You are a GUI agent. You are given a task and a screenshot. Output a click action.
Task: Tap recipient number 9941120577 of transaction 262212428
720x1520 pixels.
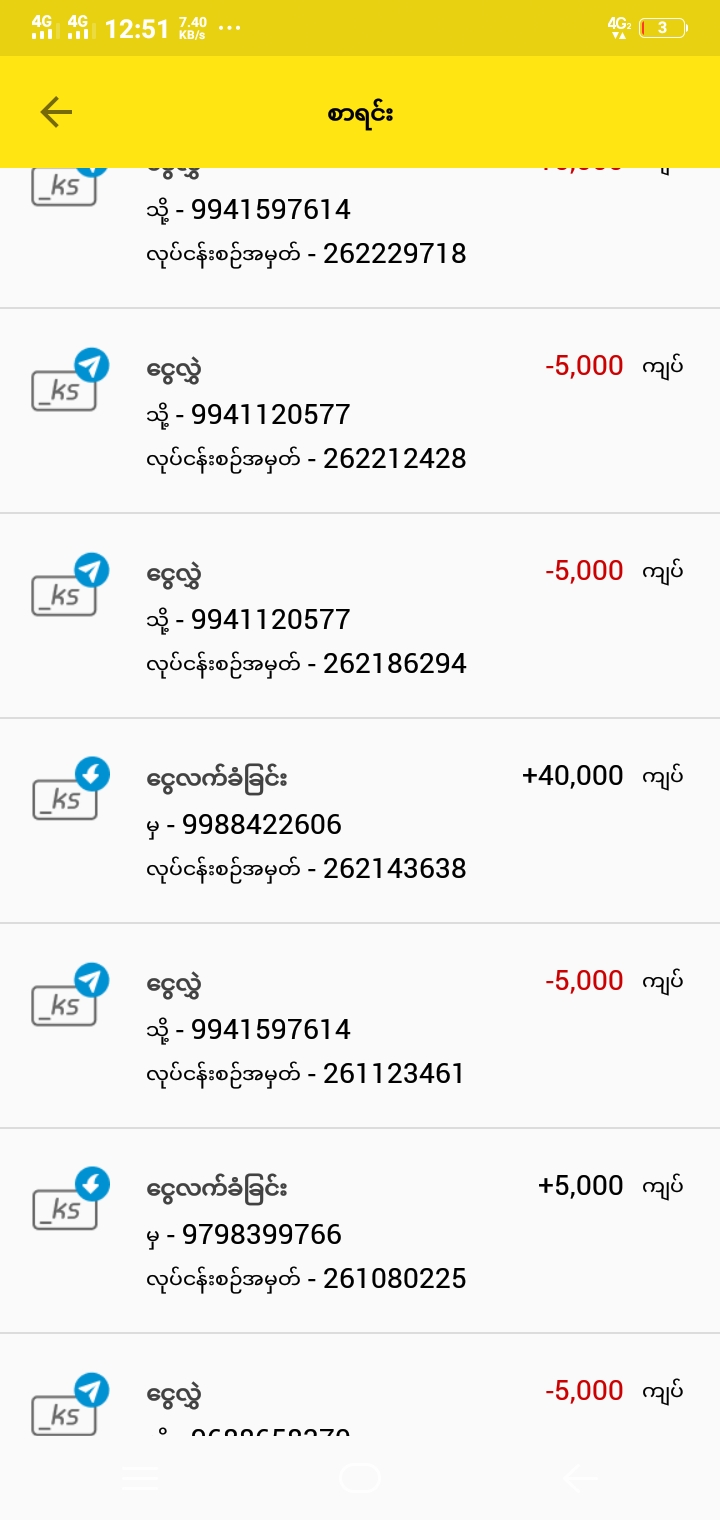270,415
